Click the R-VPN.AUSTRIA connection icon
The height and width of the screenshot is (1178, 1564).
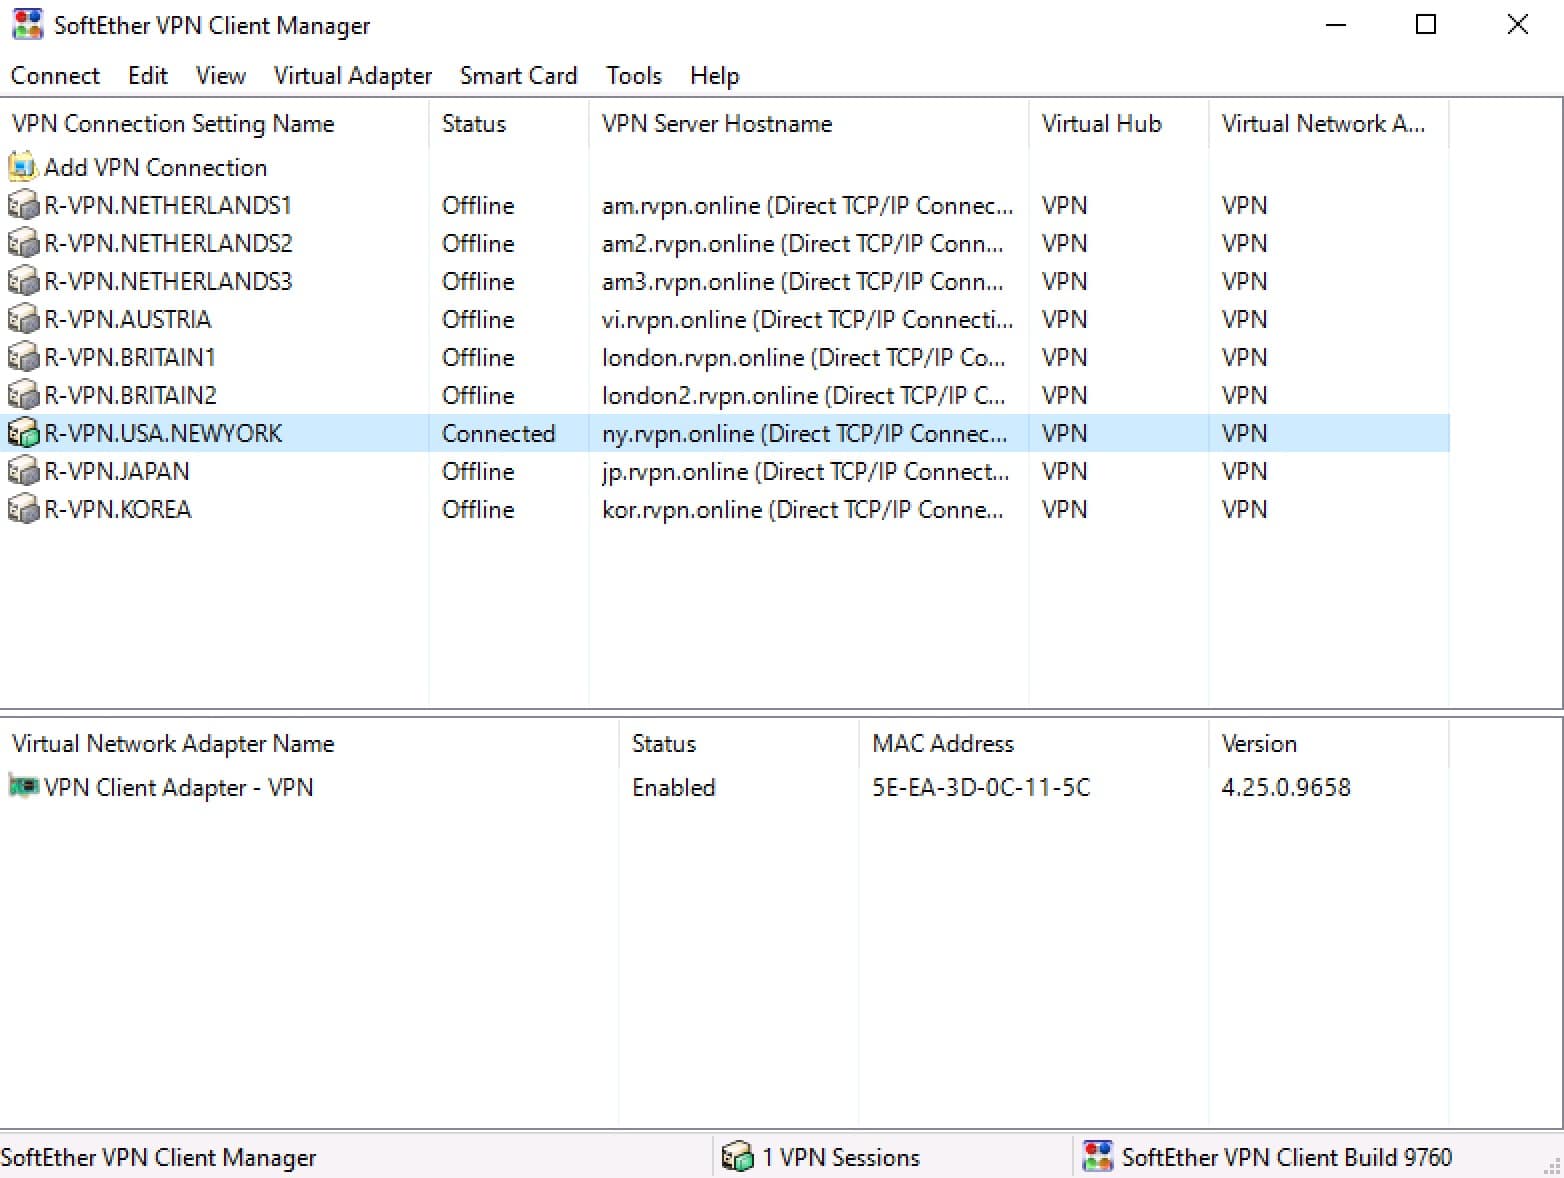23,319
